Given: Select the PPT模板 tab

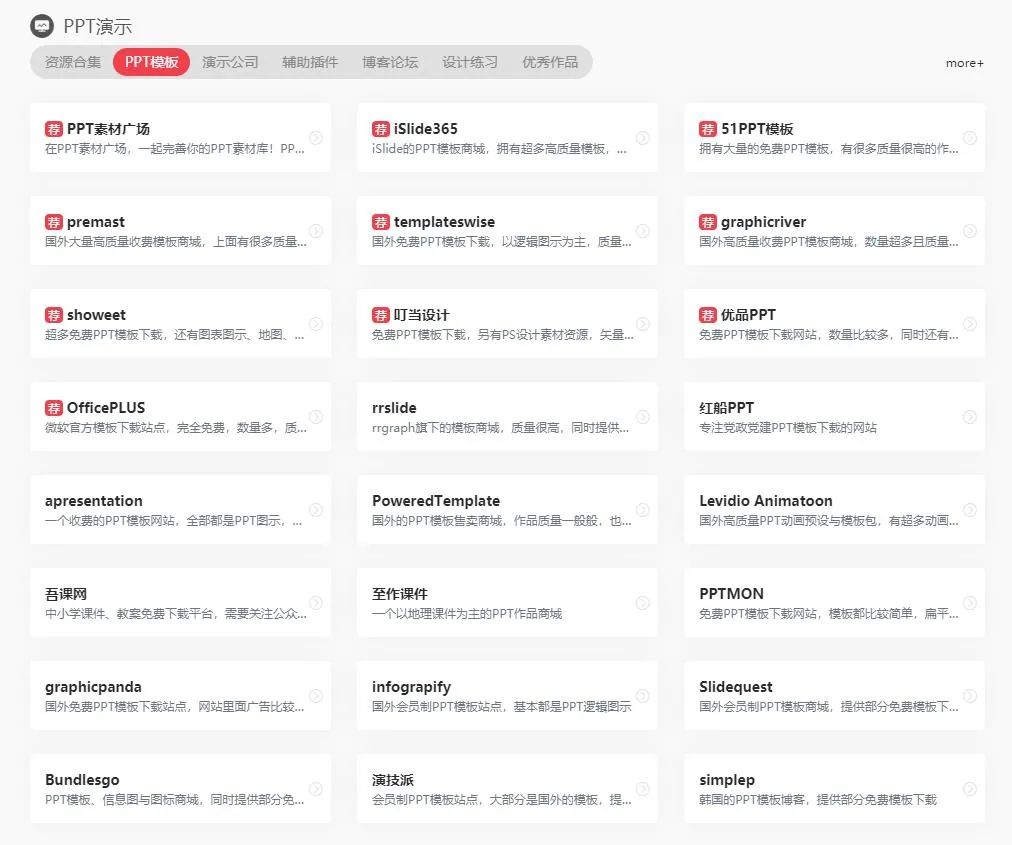Looking at the screenshot, I should [152, 62].
